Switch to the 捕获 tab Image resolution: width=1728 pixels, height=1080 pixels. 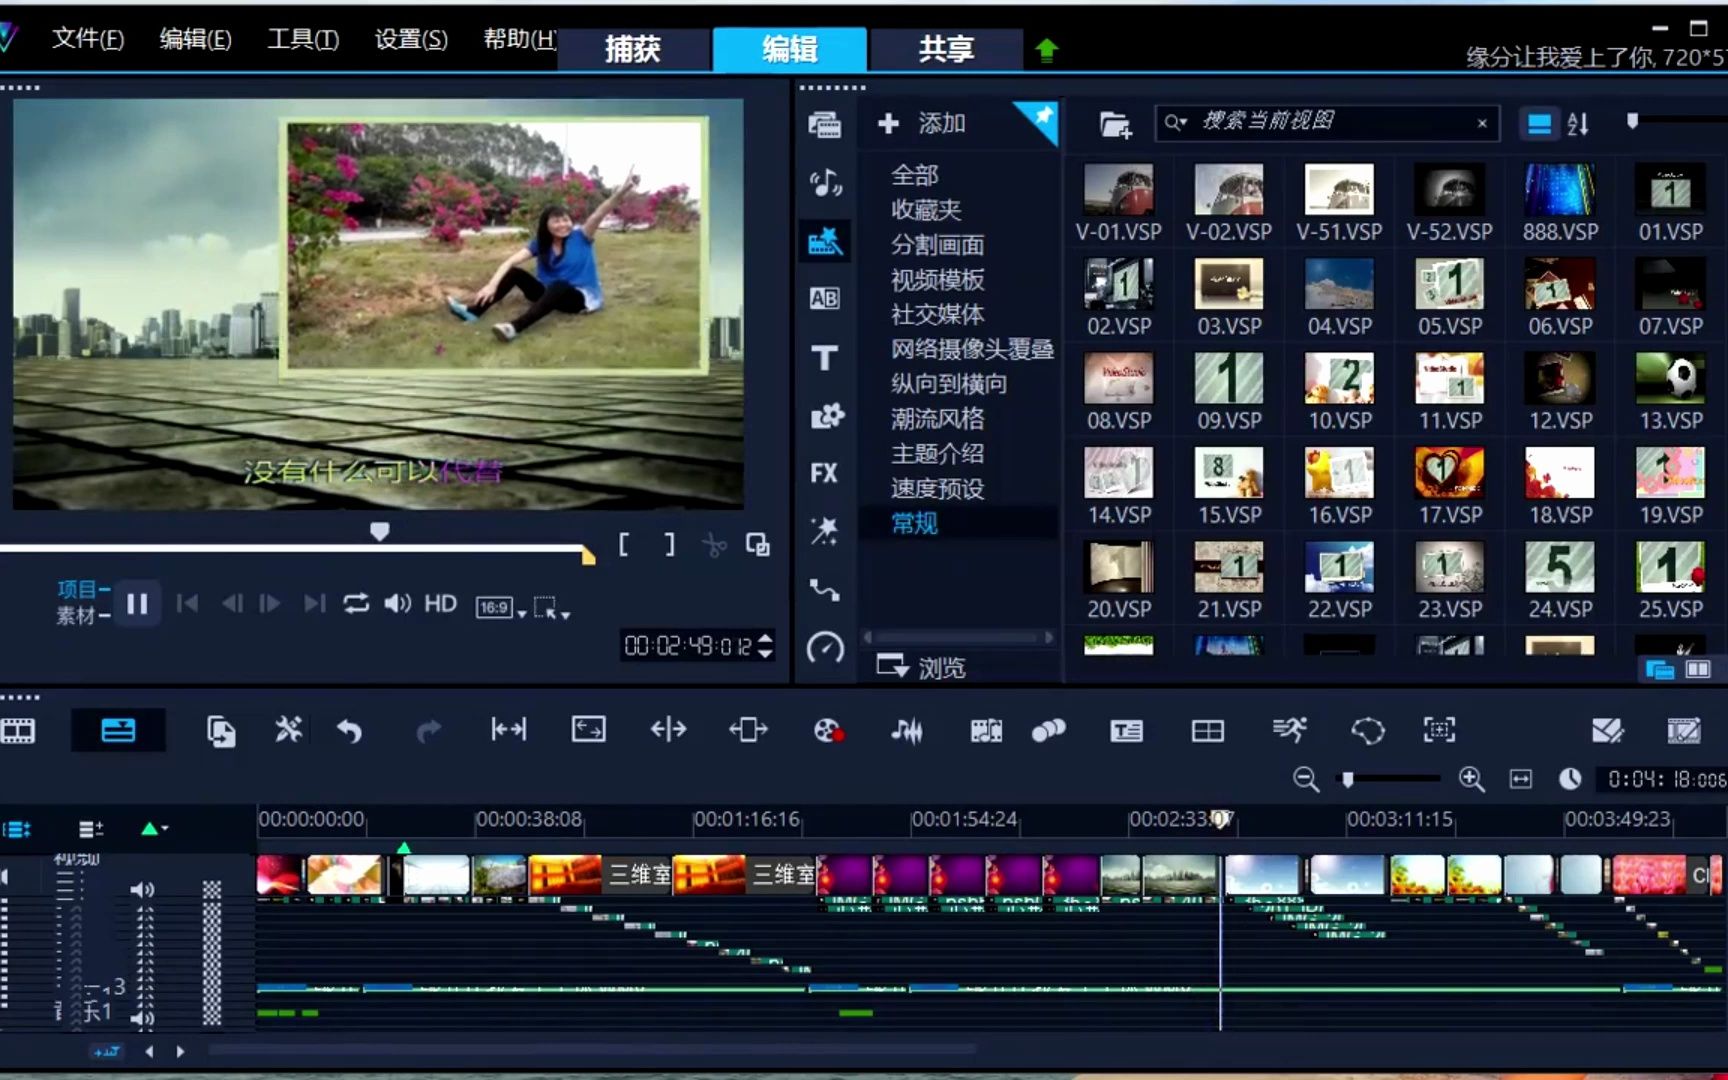tap(633, 49)
